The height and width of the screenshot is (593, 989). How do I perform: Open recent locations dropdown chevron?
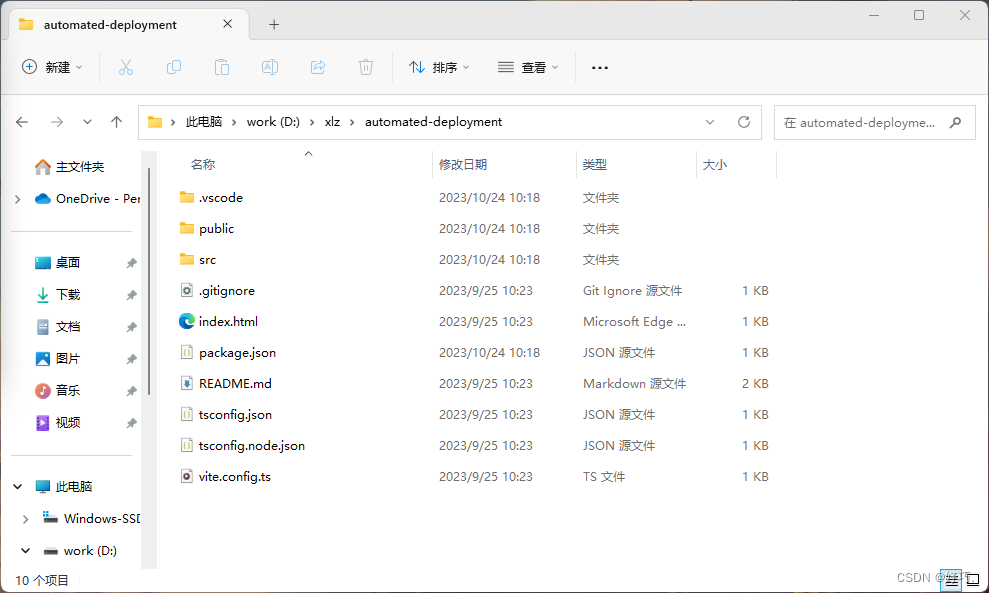[x=87, y=122]
